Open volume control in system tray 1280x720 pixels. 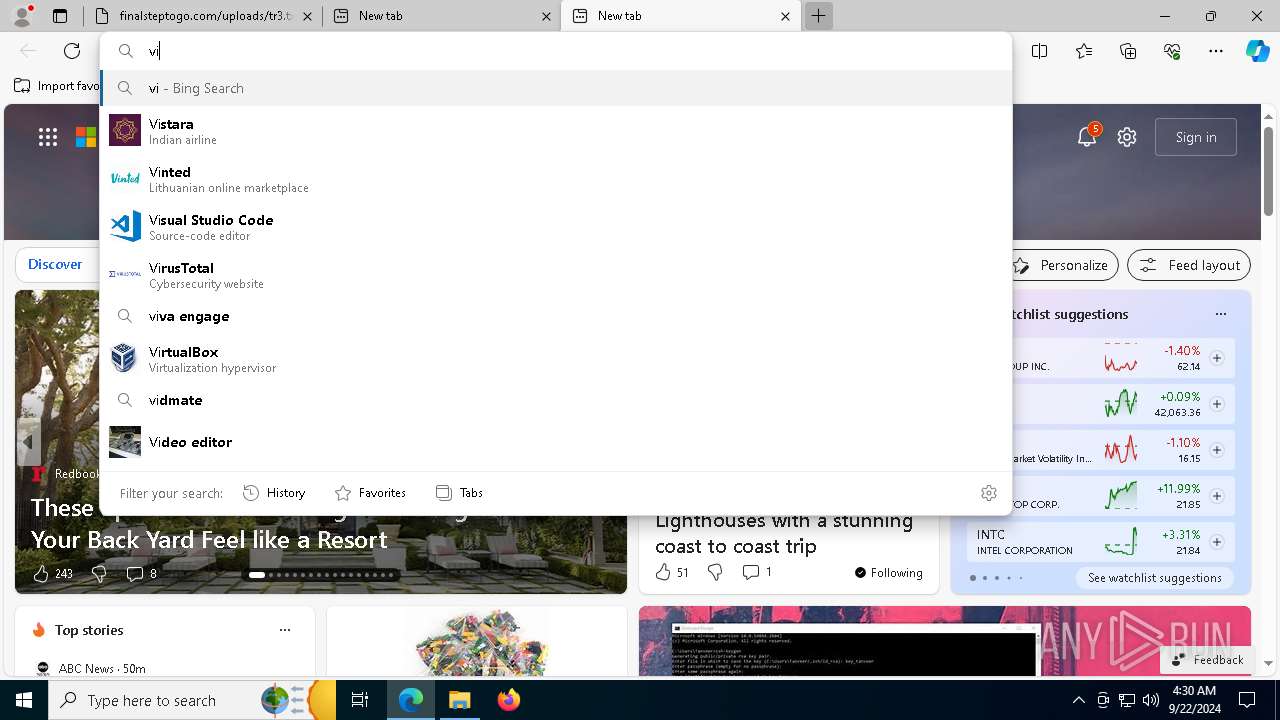pyautogui.click(x=1151, y=700)
